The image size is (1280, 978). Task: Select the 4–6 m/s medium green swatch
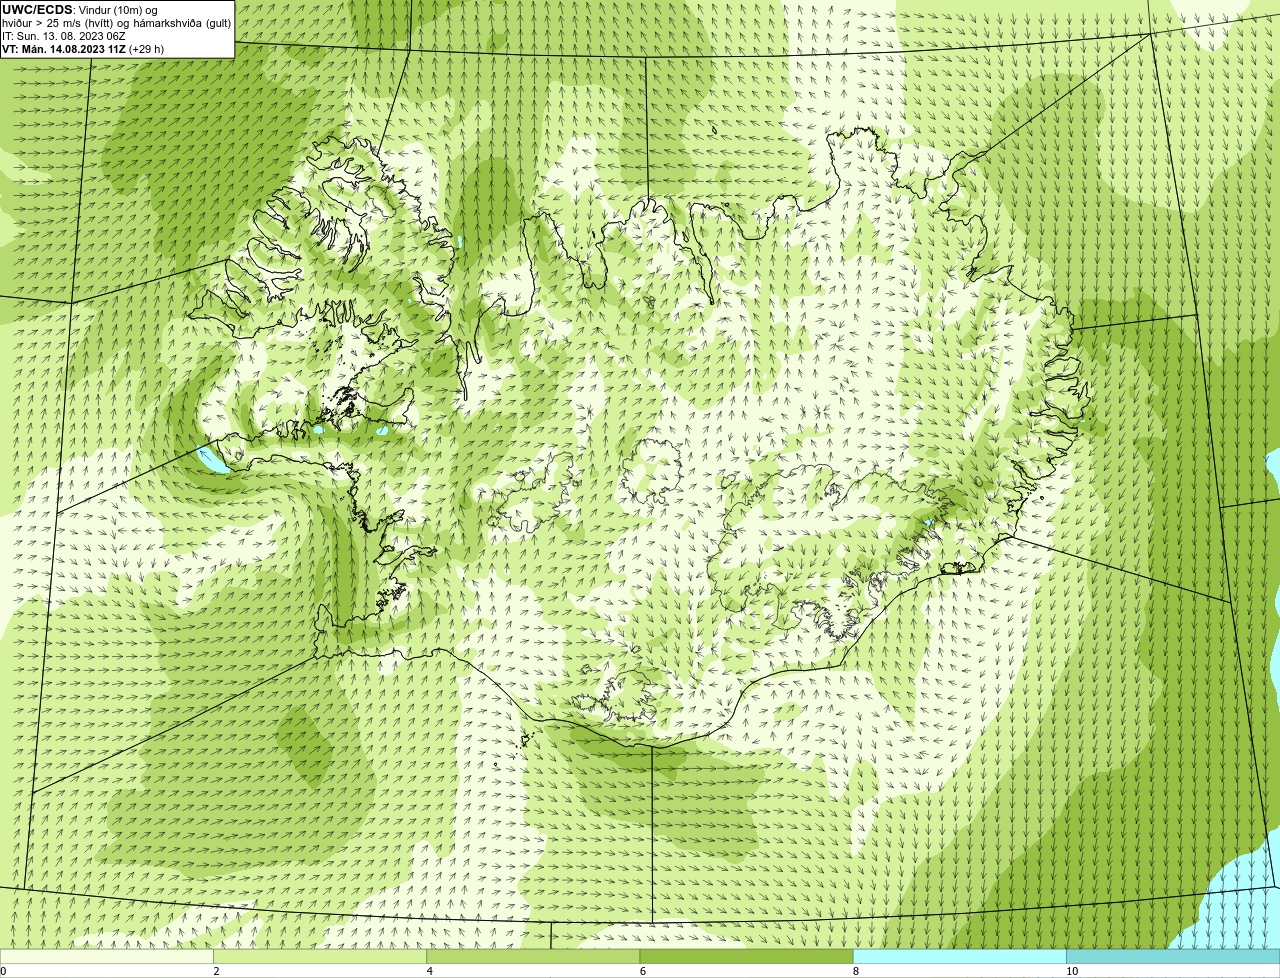533,957
